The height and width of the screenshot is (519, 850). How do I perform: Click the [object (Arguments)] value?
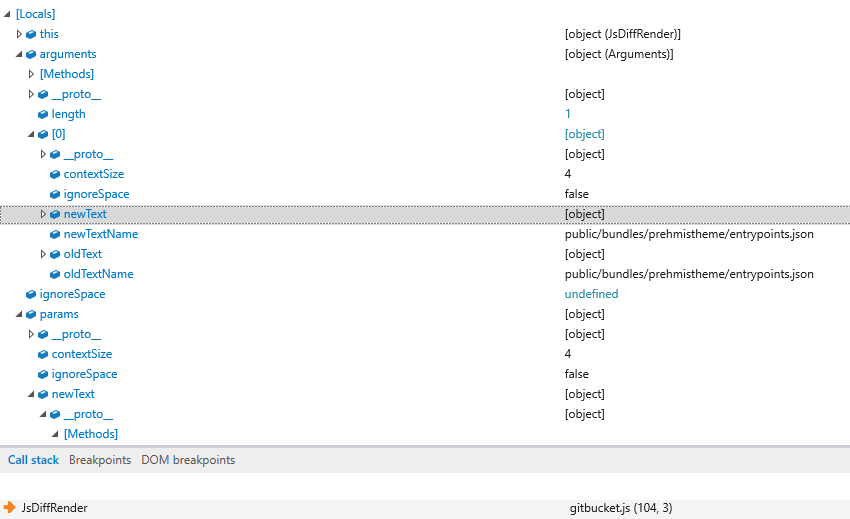click(619, 54)
